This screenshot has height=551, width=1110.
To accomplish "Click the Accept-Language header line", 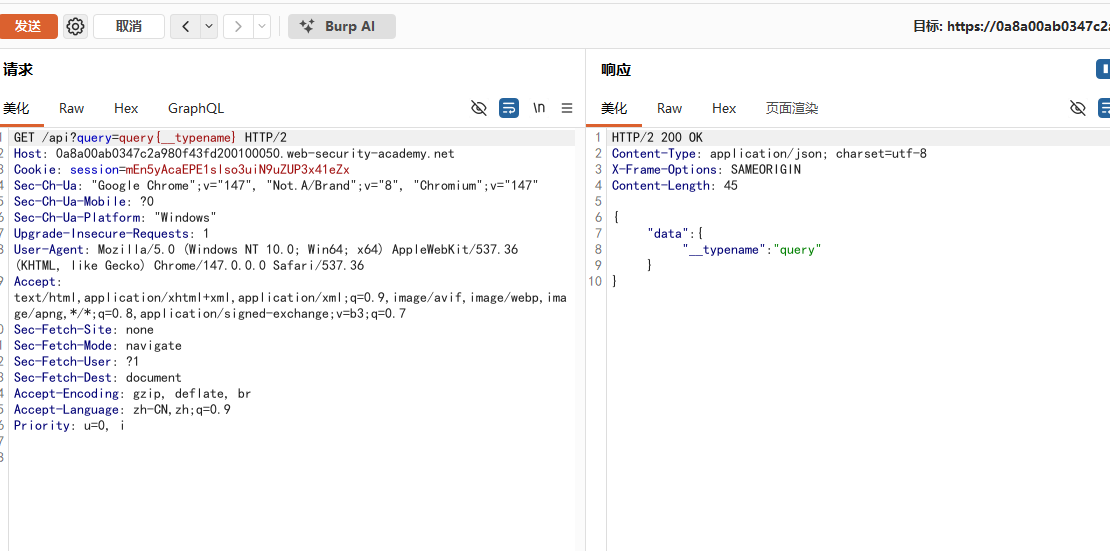I will click(x=122, y=409).
